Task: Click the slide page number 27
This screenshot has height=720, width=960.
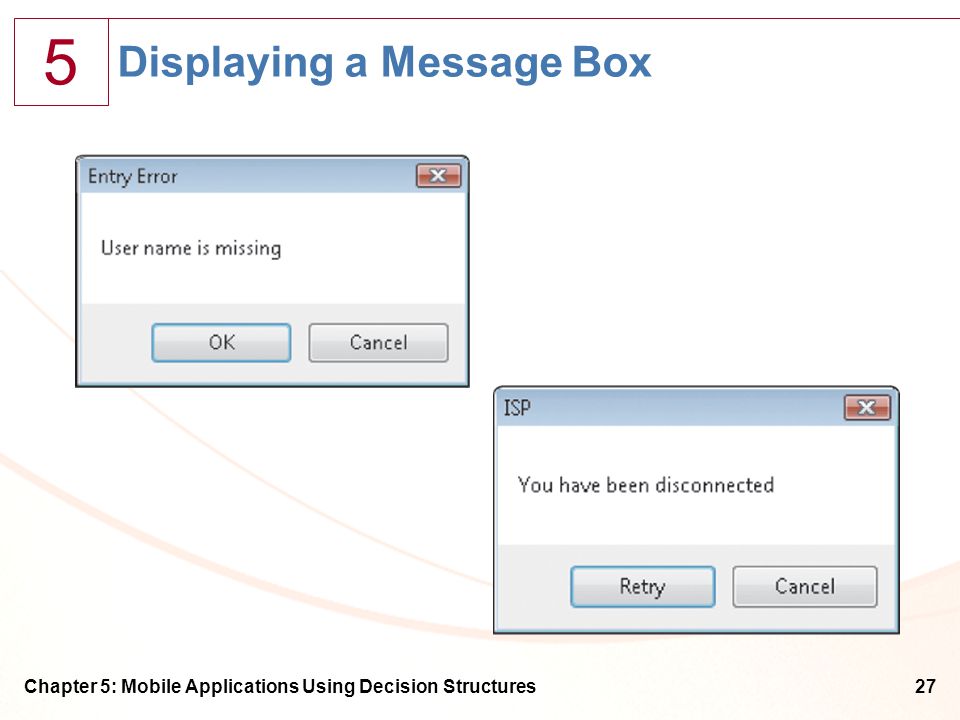Action: pyautogui.click(x=925, y=686)
